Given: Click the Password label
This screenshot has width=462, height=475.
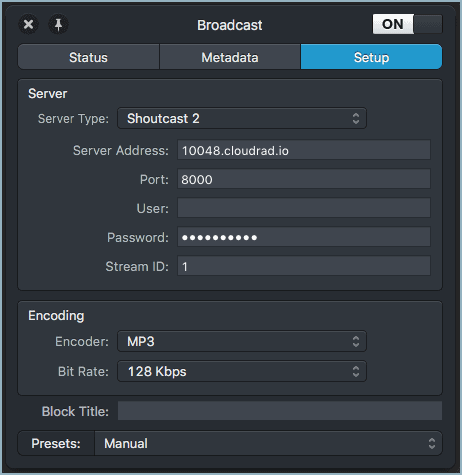Looking at the screenshot, I should point(138,238).
